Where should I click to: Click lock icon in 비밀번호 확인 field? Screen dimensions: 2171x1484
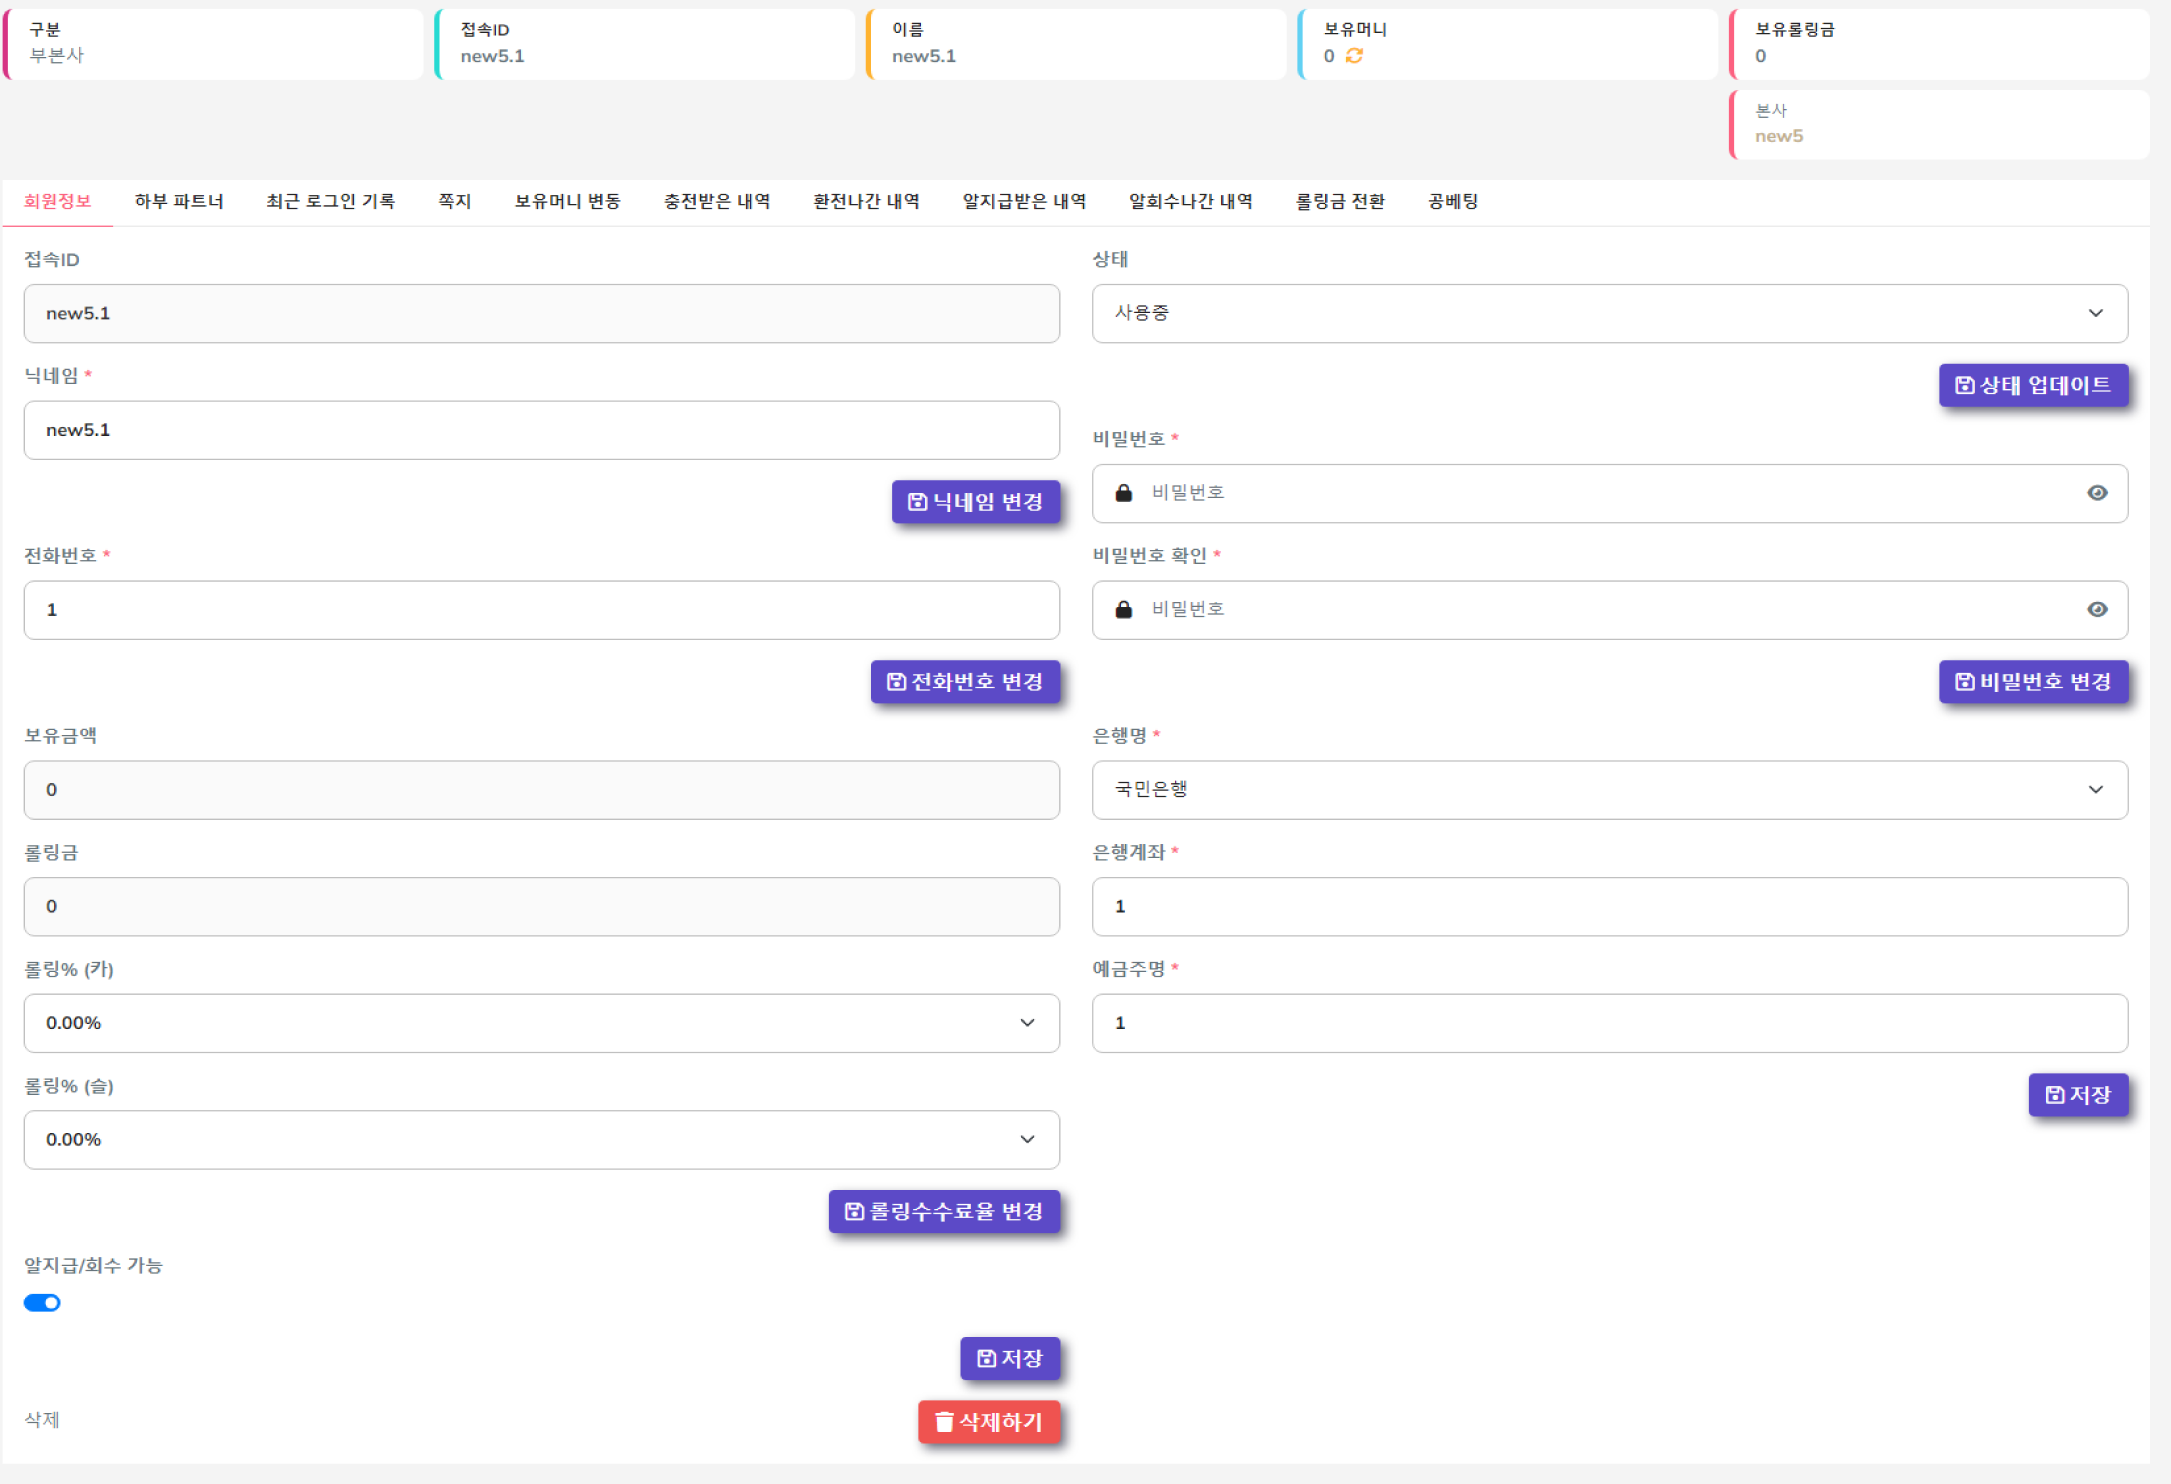1123,610
